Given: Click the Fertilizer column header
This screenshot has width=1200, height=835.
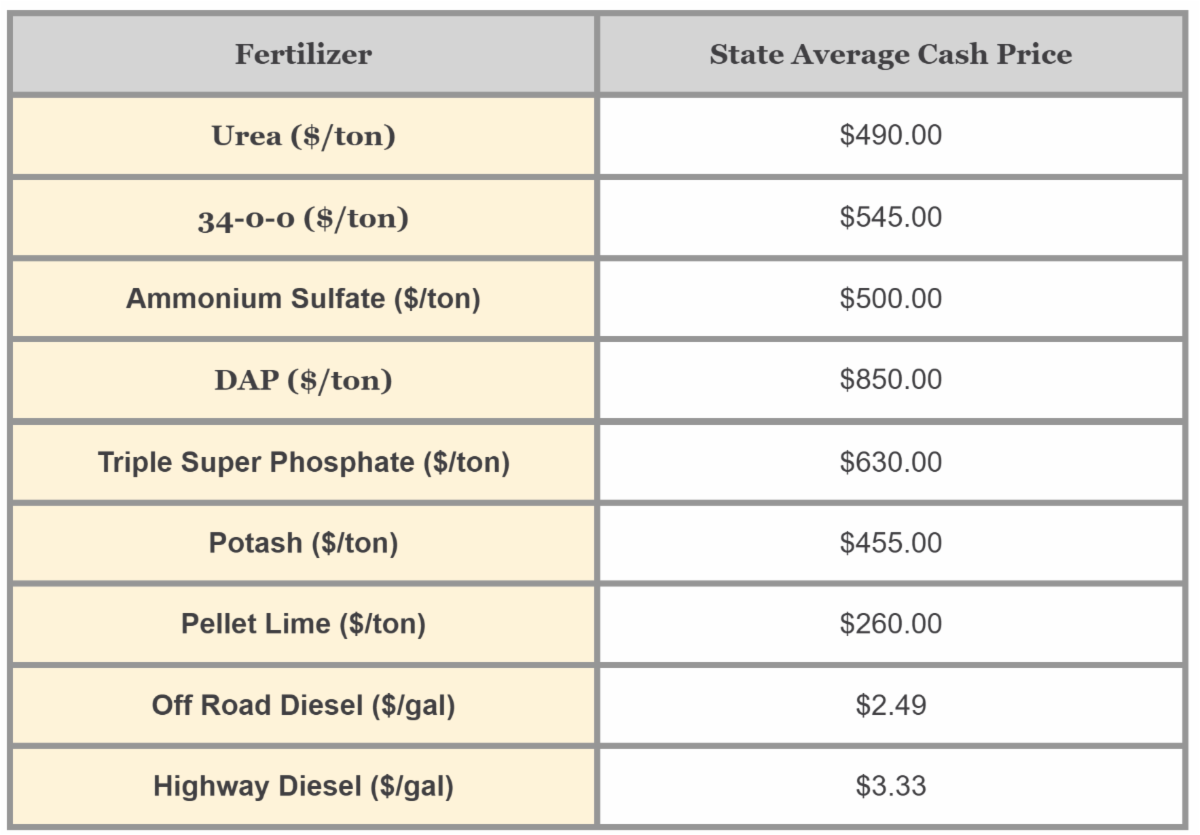Looking at the screenshot, I should pos(303,55).
